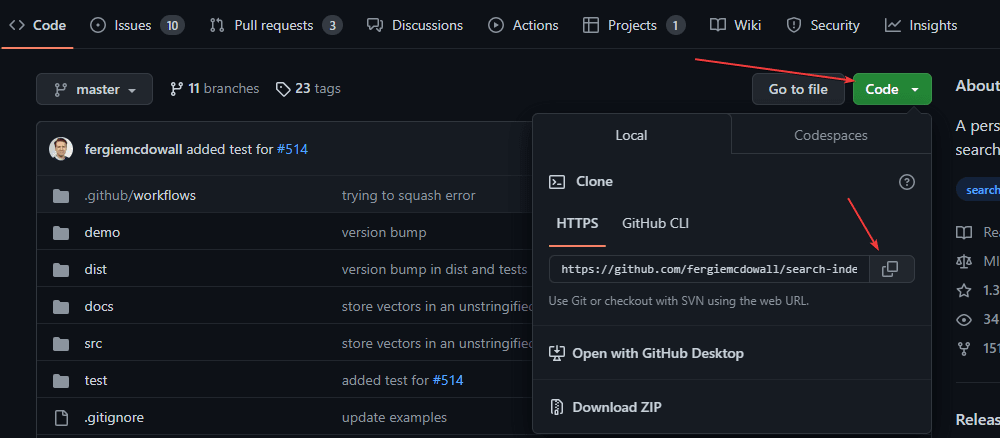Click the GitHub Desktop download icon

[557, 353]
